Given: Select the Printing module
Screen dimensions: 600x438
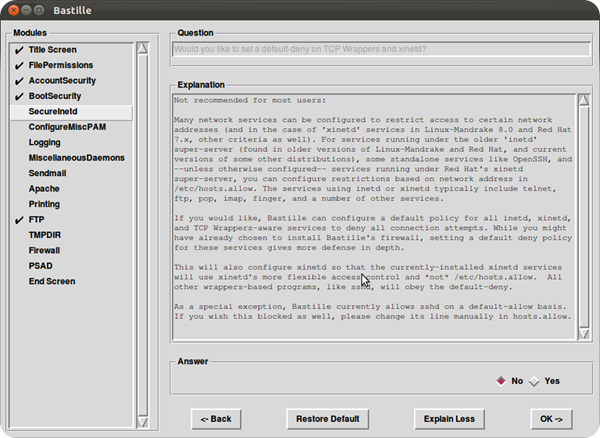Looking at the screenshot, I should [44, 204].
